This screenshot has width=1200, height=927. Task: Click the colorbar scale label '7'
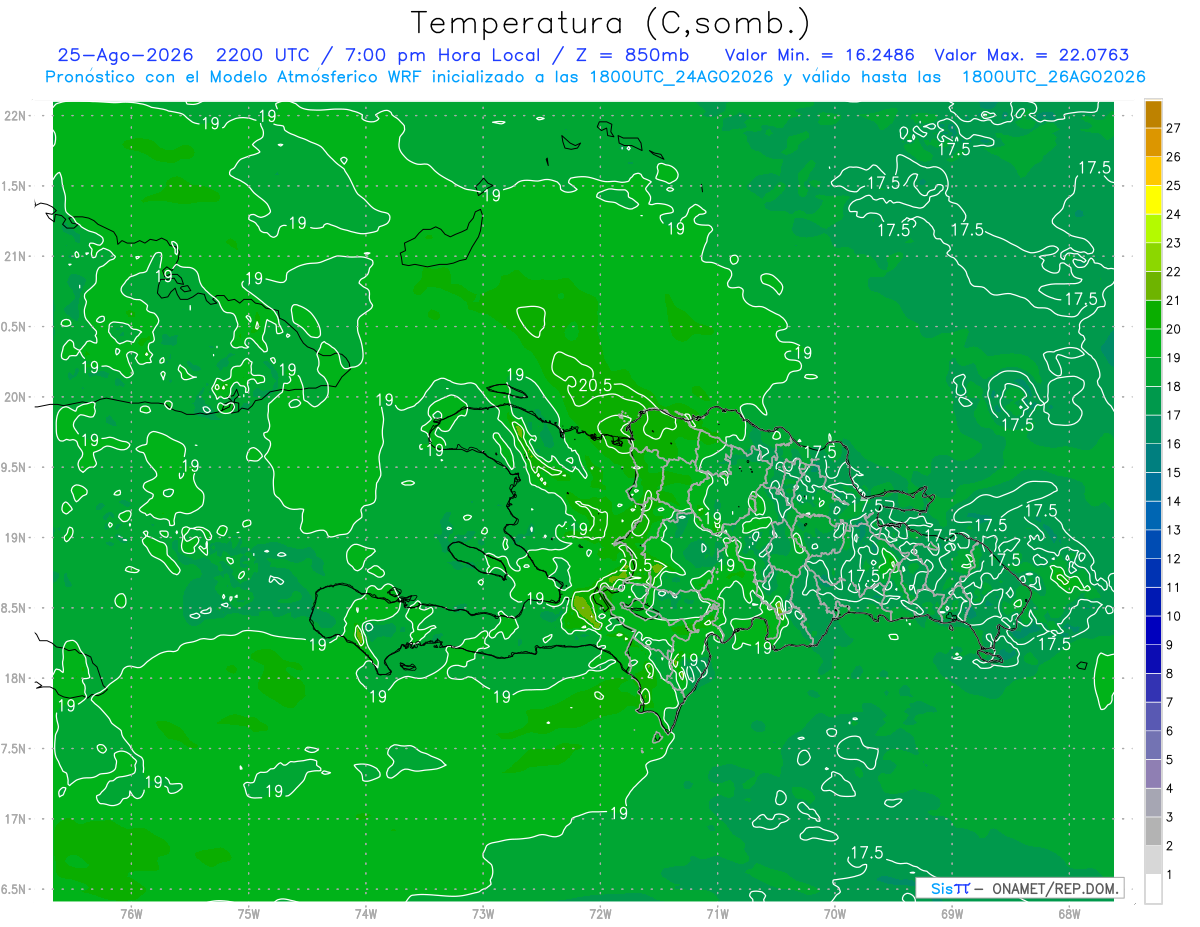(1170, 702)
